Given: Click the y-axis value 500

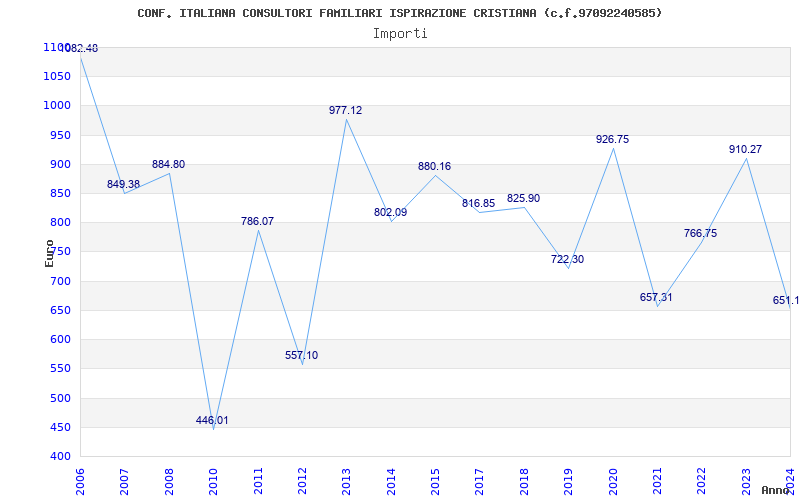Looking at the screenshot, I should click(60, 398).
